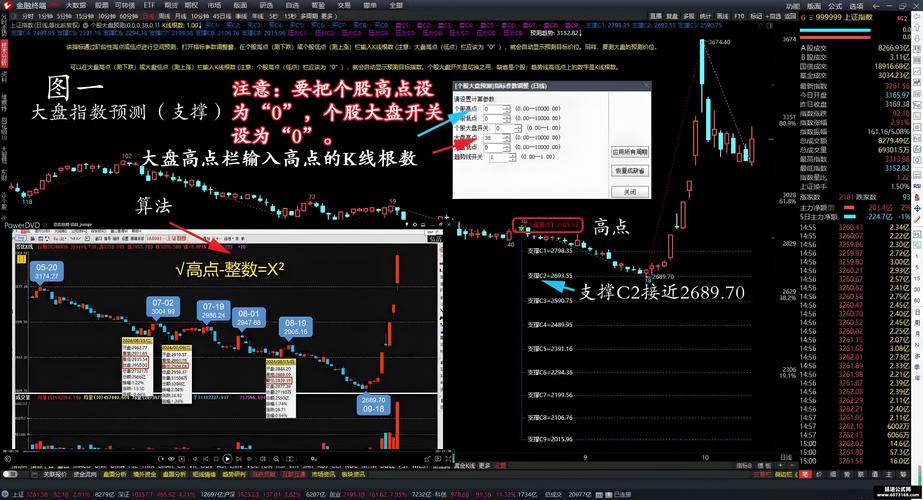Select the 60分钟 timeframe tab
This screenshot has height=500, width=923.
click(x=129, y=17)
